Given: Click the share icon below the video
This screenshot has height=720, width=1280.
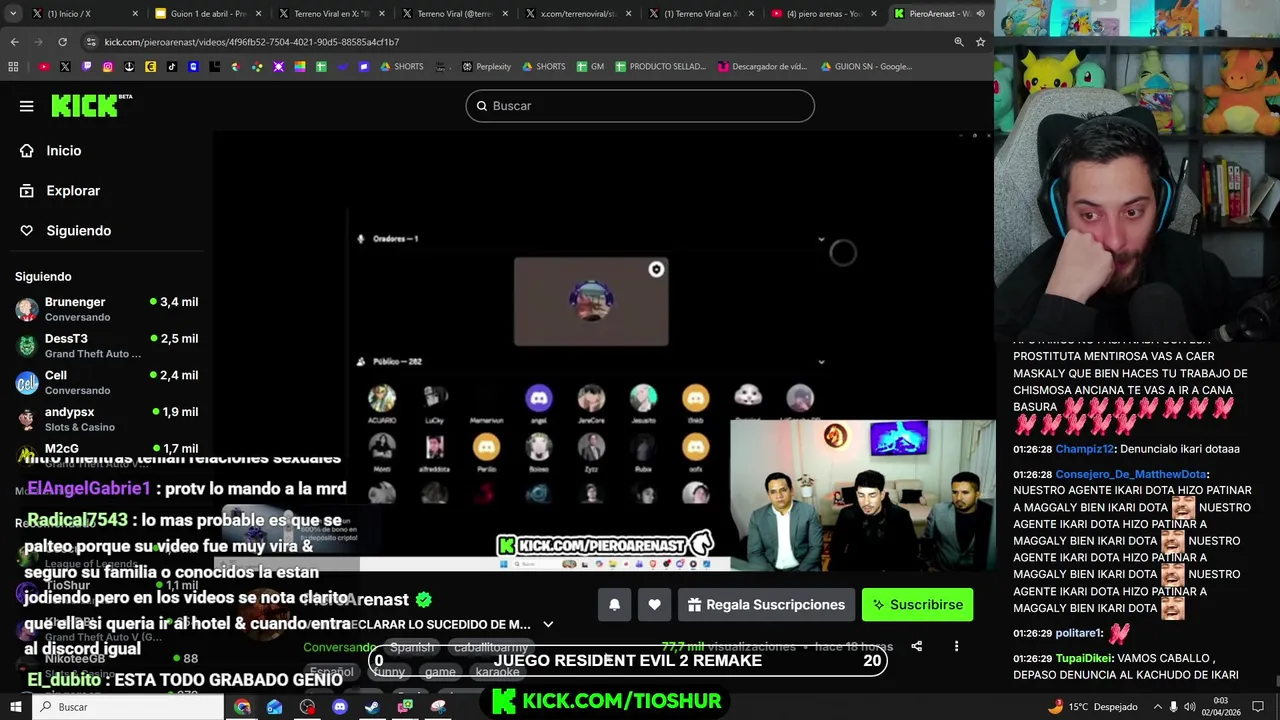Looking at the screenshot, I should coord(916,646).
